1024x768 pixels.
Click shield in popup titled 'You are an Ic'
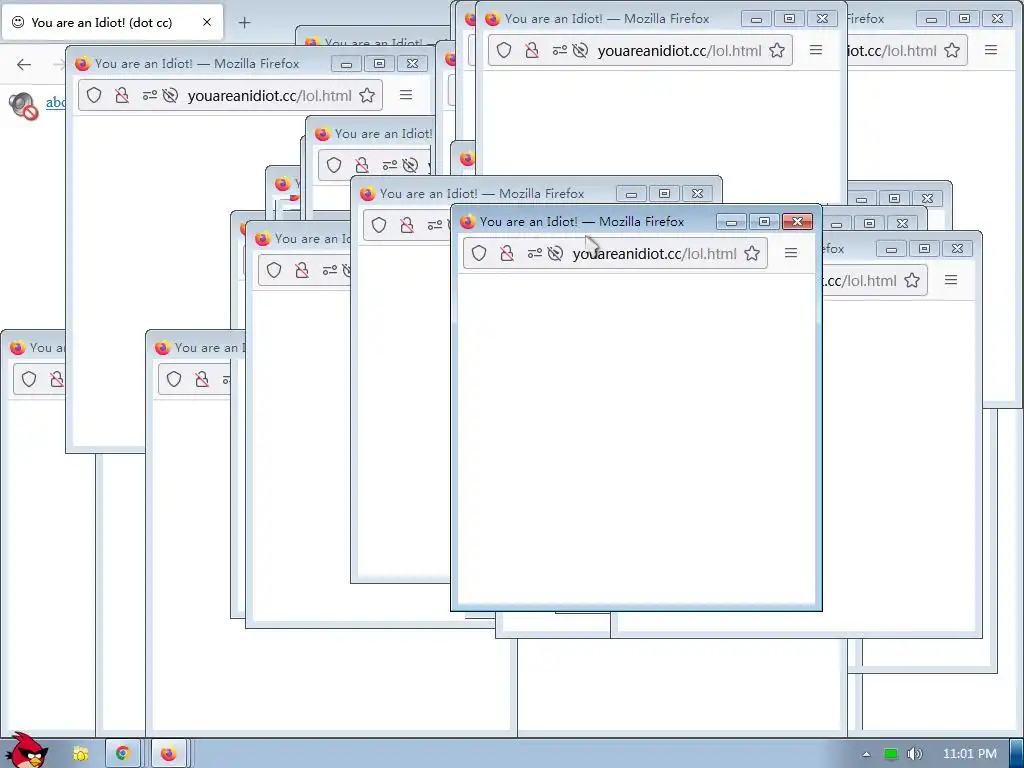click(x=274, y=270)
